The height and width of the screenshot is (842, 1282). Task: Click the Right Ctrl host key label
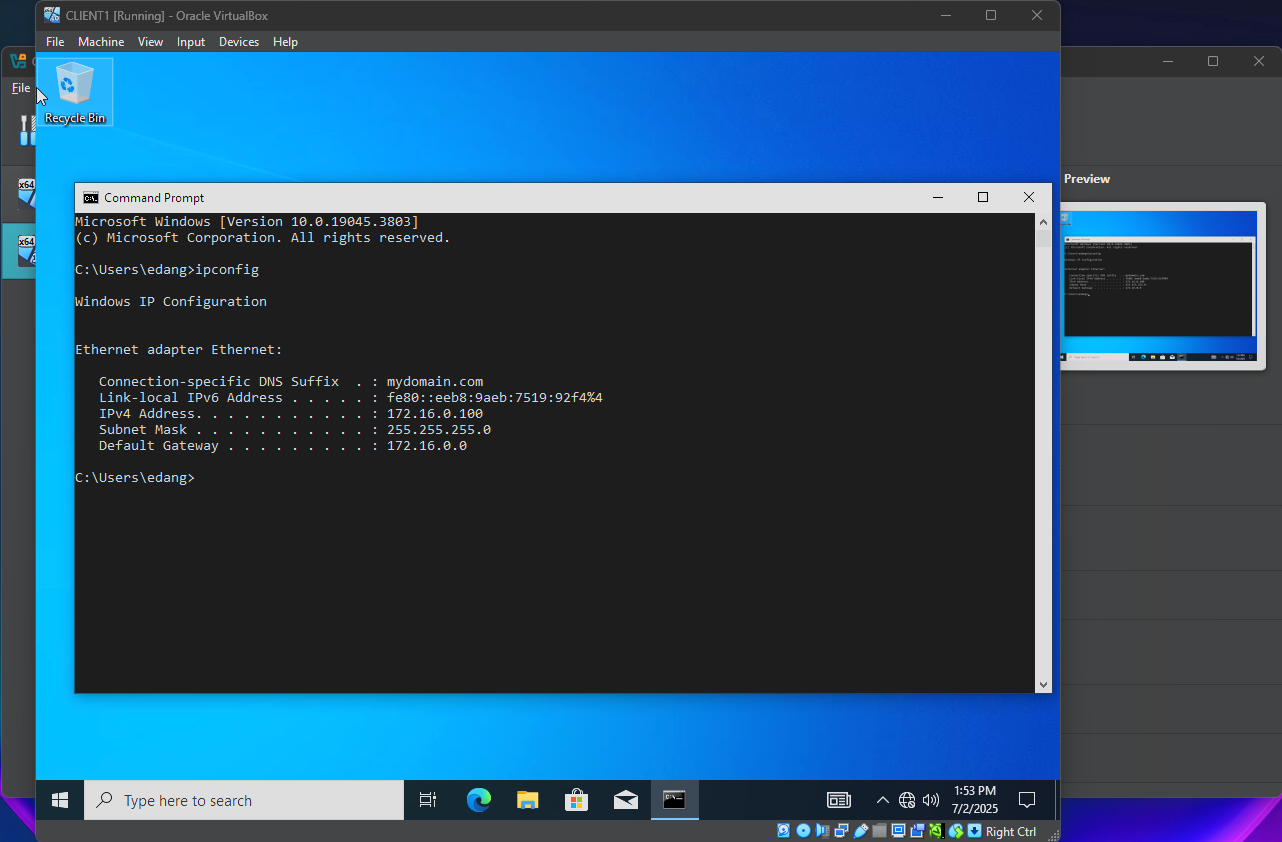[x=1011, y=832]
